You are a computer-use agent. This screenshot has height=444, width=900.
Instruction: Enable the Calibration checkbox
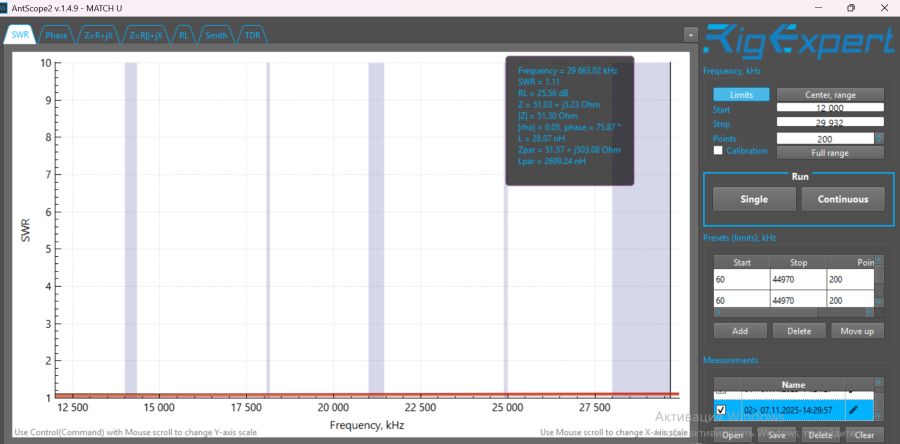718,151
